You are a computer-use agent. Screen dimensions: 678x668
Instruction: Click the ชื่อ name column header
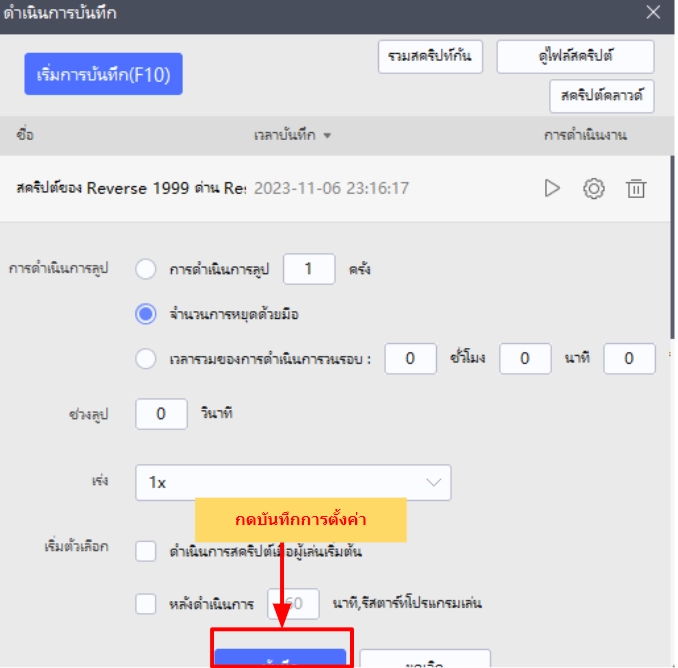click(x=25, y=135)
